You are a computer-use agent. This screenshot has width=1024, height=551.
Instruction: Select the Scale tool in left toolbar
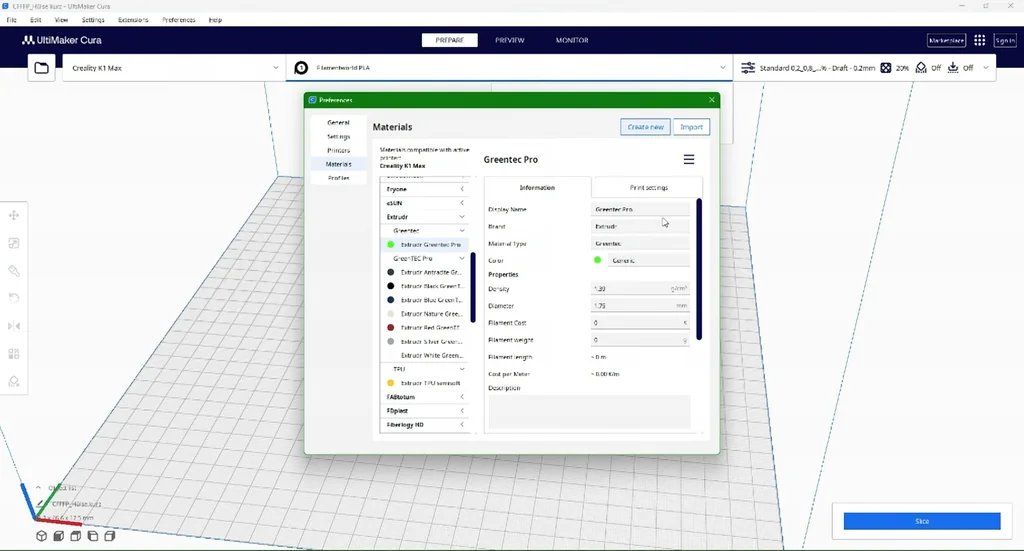[14, 244]
